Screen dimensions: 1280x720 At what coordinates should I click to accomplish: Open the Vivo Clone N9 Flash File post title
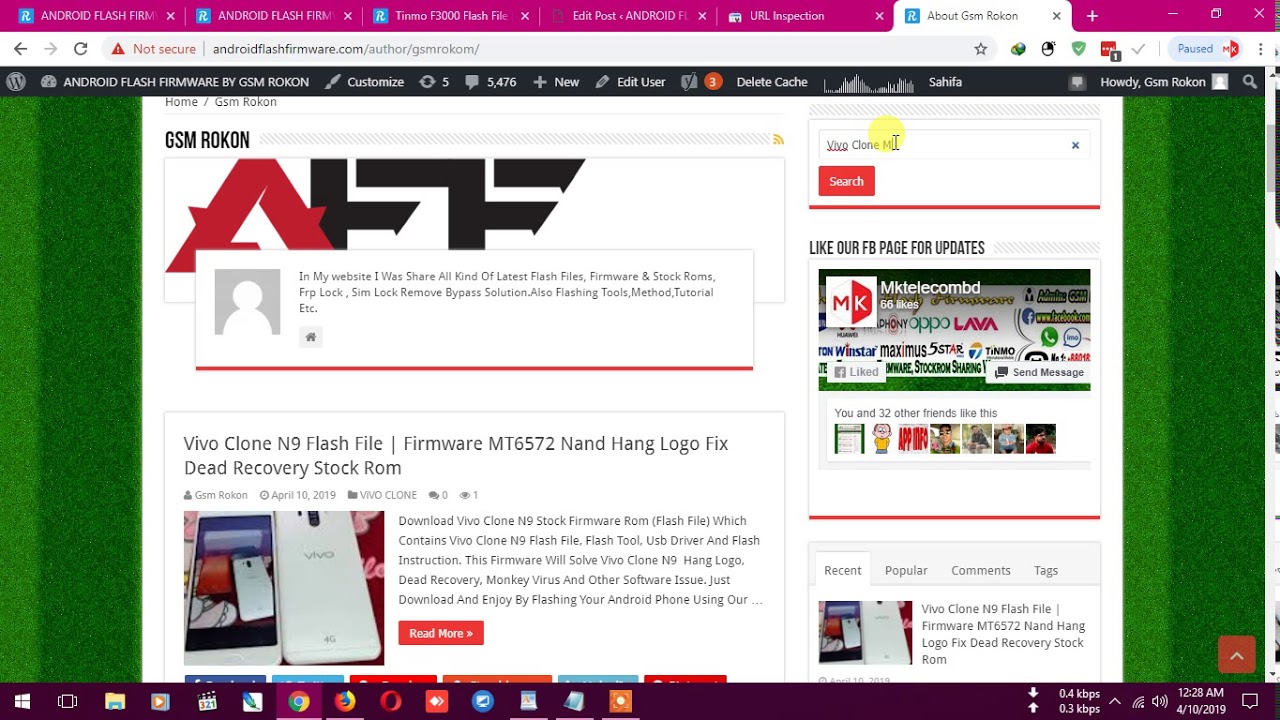tap(456, 455)
